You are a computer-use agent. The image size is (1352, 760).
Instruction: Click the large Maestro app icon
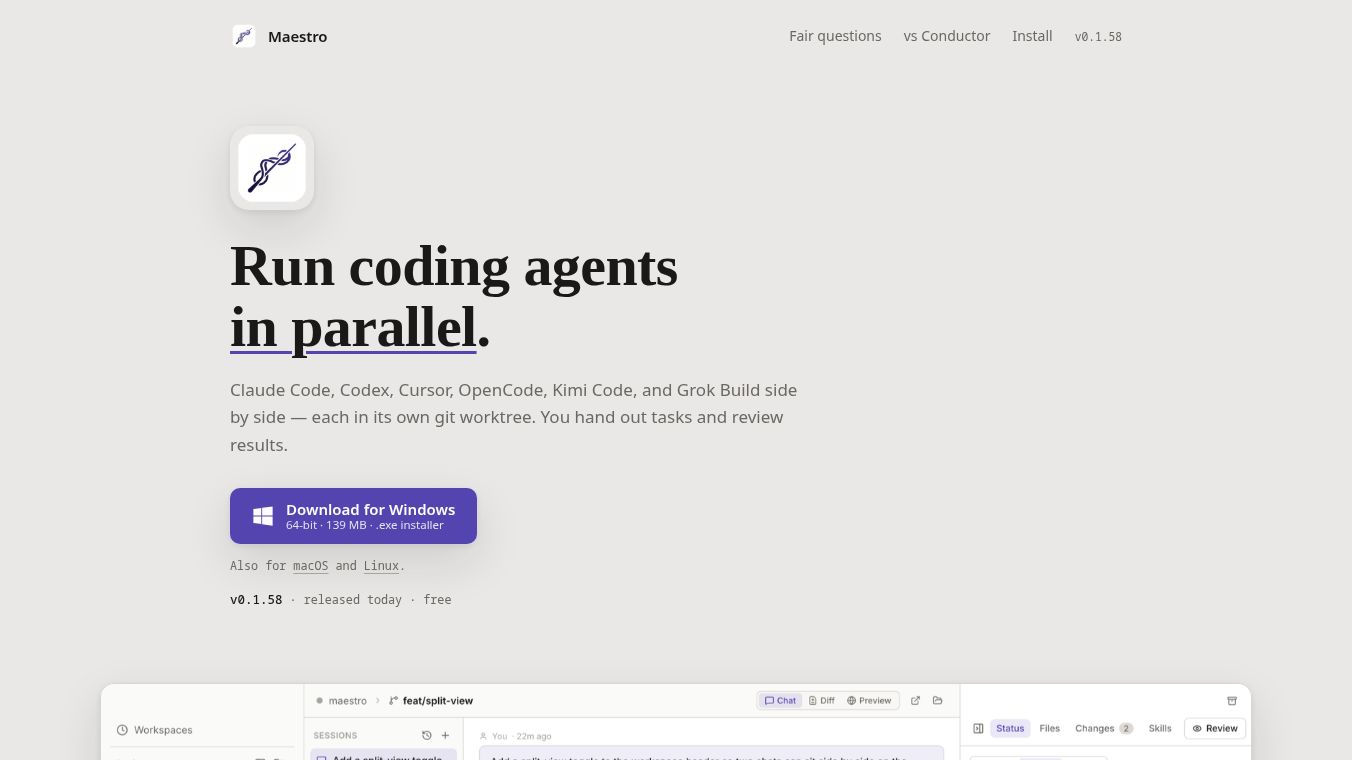pyautogui.click(x=272, y=168)
